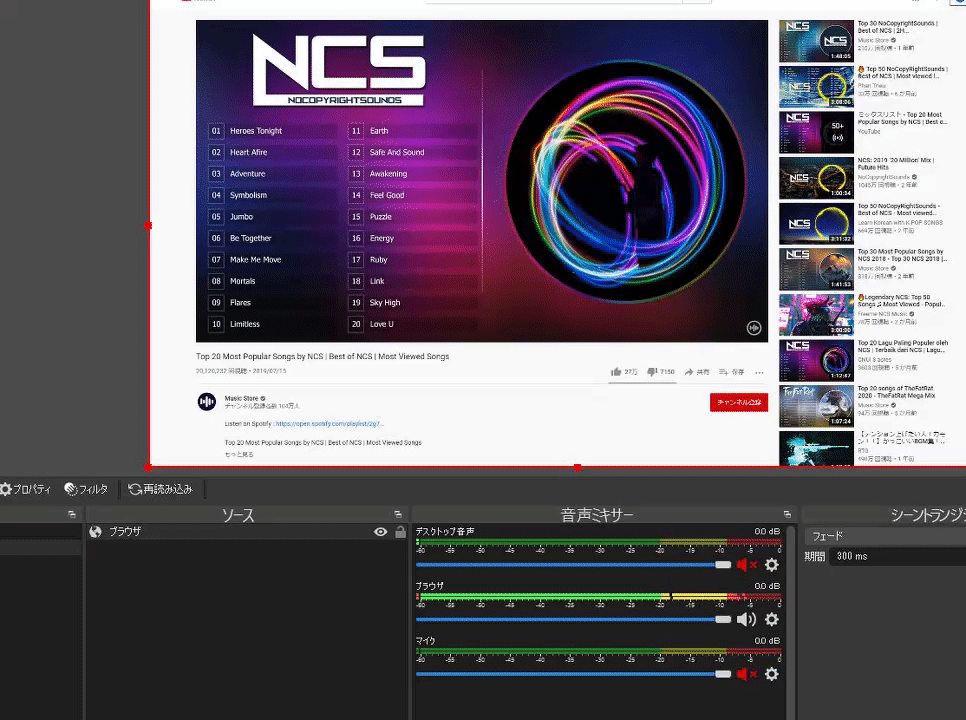Mute the ブラウザ audio speaker icon
This screenshot has width=966, height=720.
746,619
